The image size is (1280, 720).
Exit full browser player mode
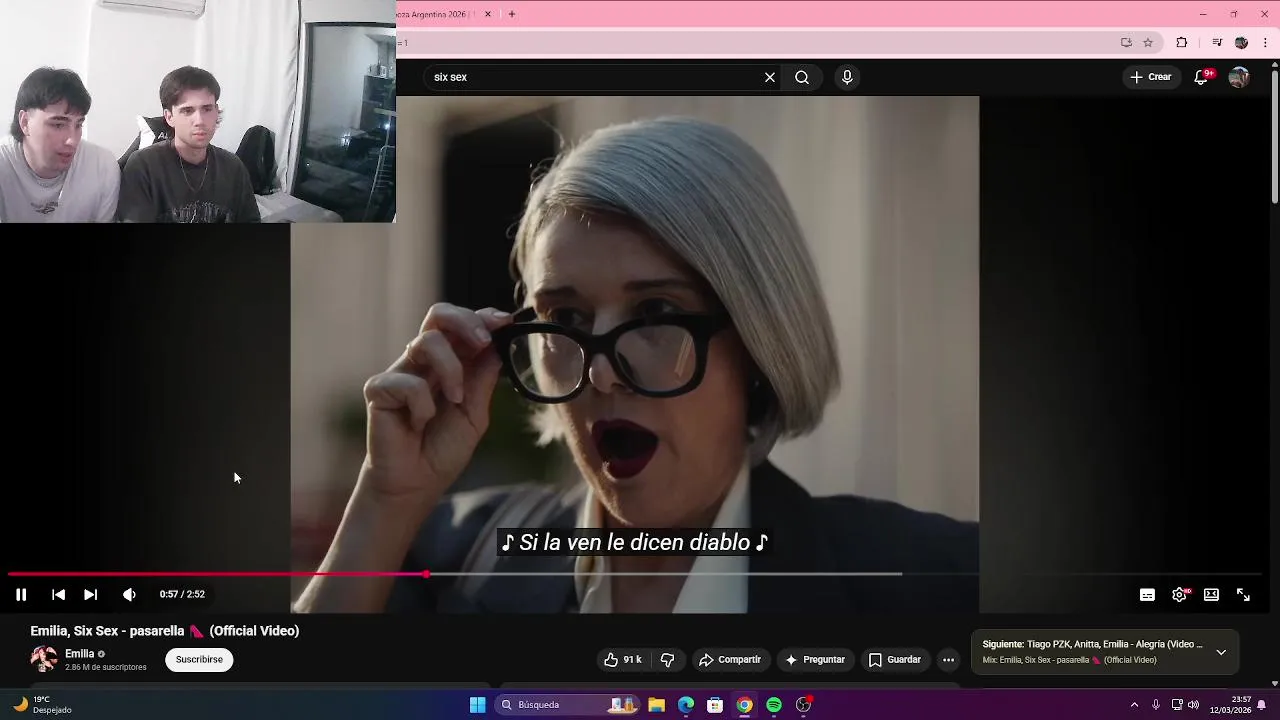tap(1243, 594)
